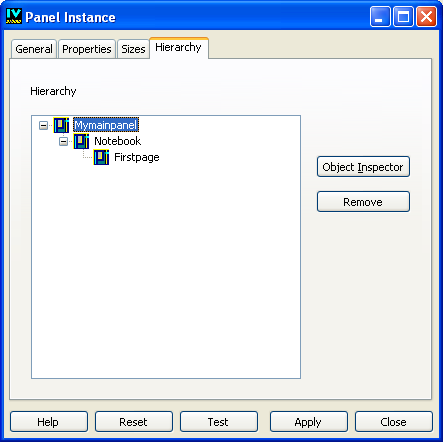Click the Firstpage node icon
443x442 pixels.
[101, 157]
